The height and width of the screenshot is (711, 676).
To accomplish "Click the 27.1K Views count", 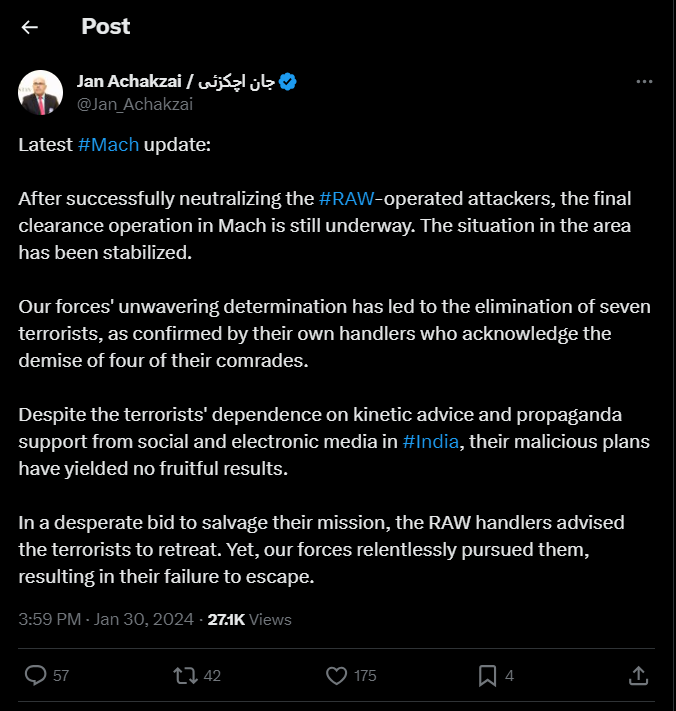I will click(x=250, y=619).
